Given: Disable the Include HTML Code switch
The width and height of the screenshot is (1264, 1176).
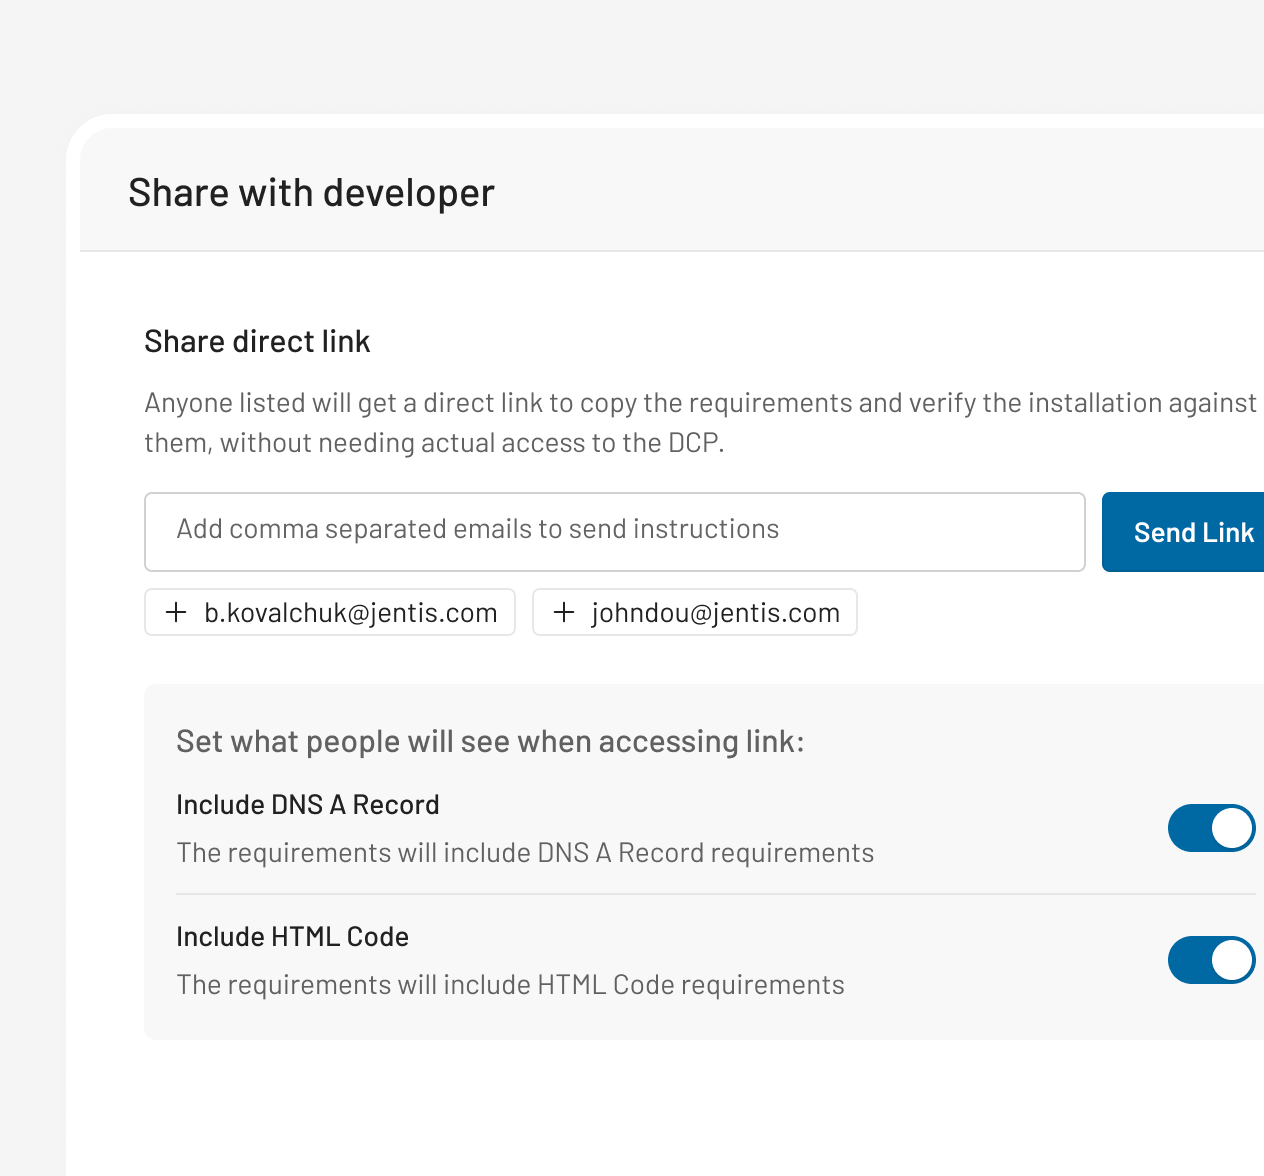Looking at the screenshot, I should click(1212, 960).
